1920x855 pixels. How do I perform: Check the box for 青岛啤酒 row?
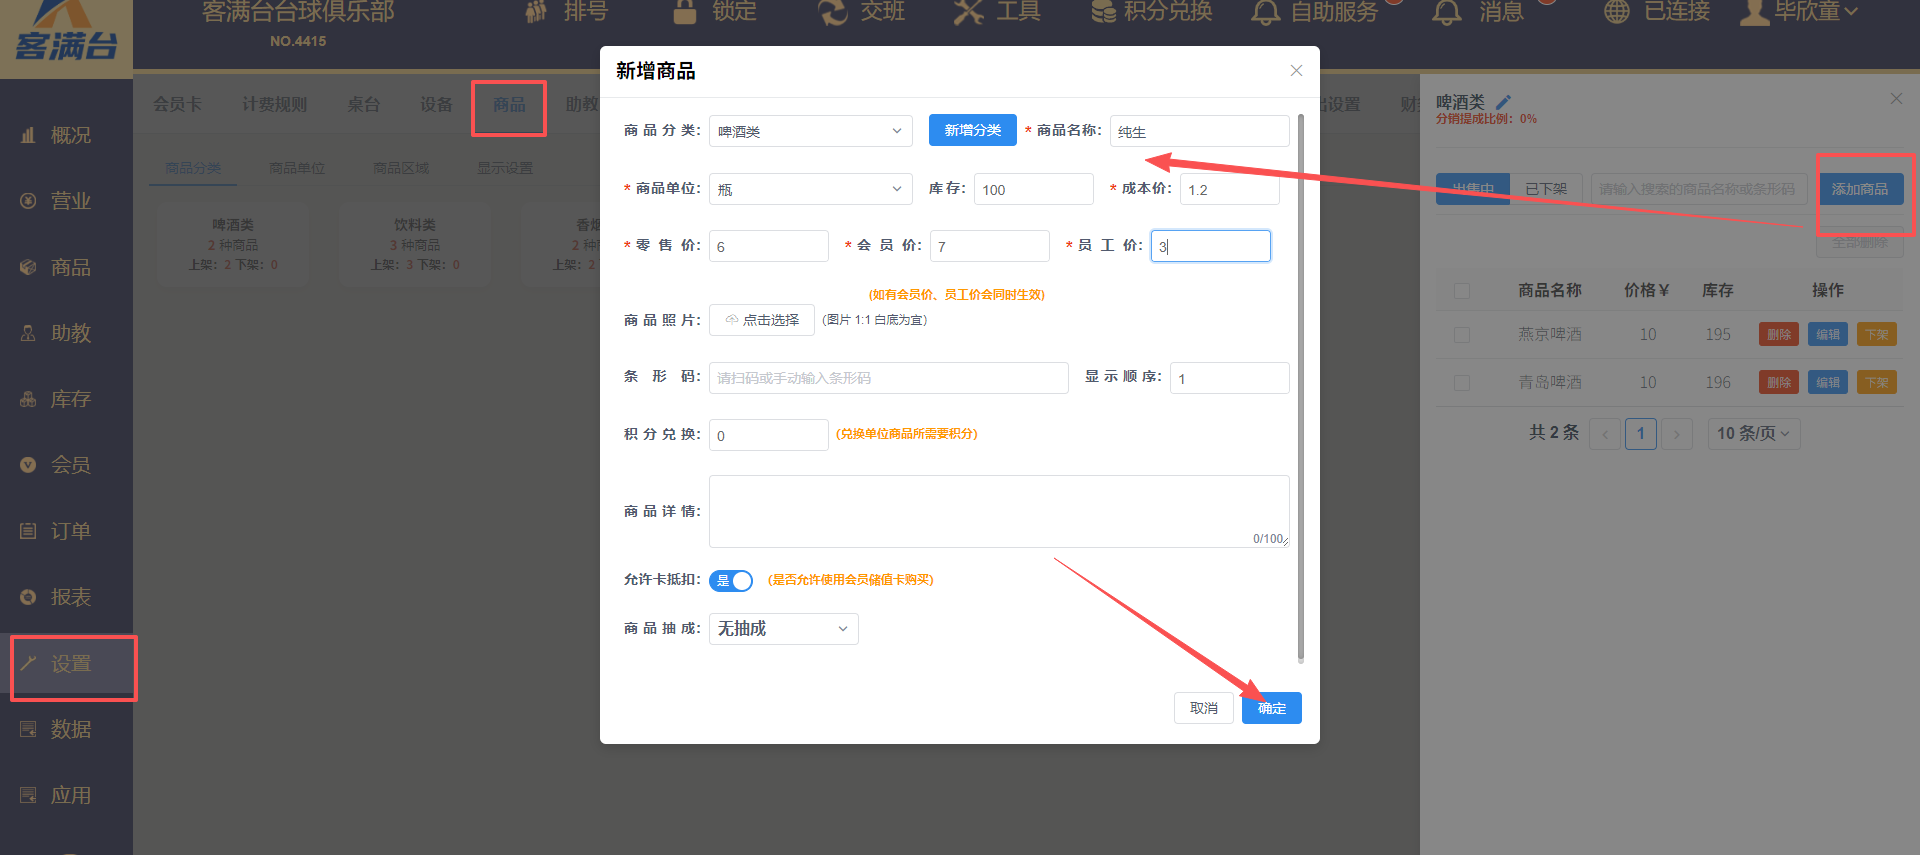[1462, 383]
